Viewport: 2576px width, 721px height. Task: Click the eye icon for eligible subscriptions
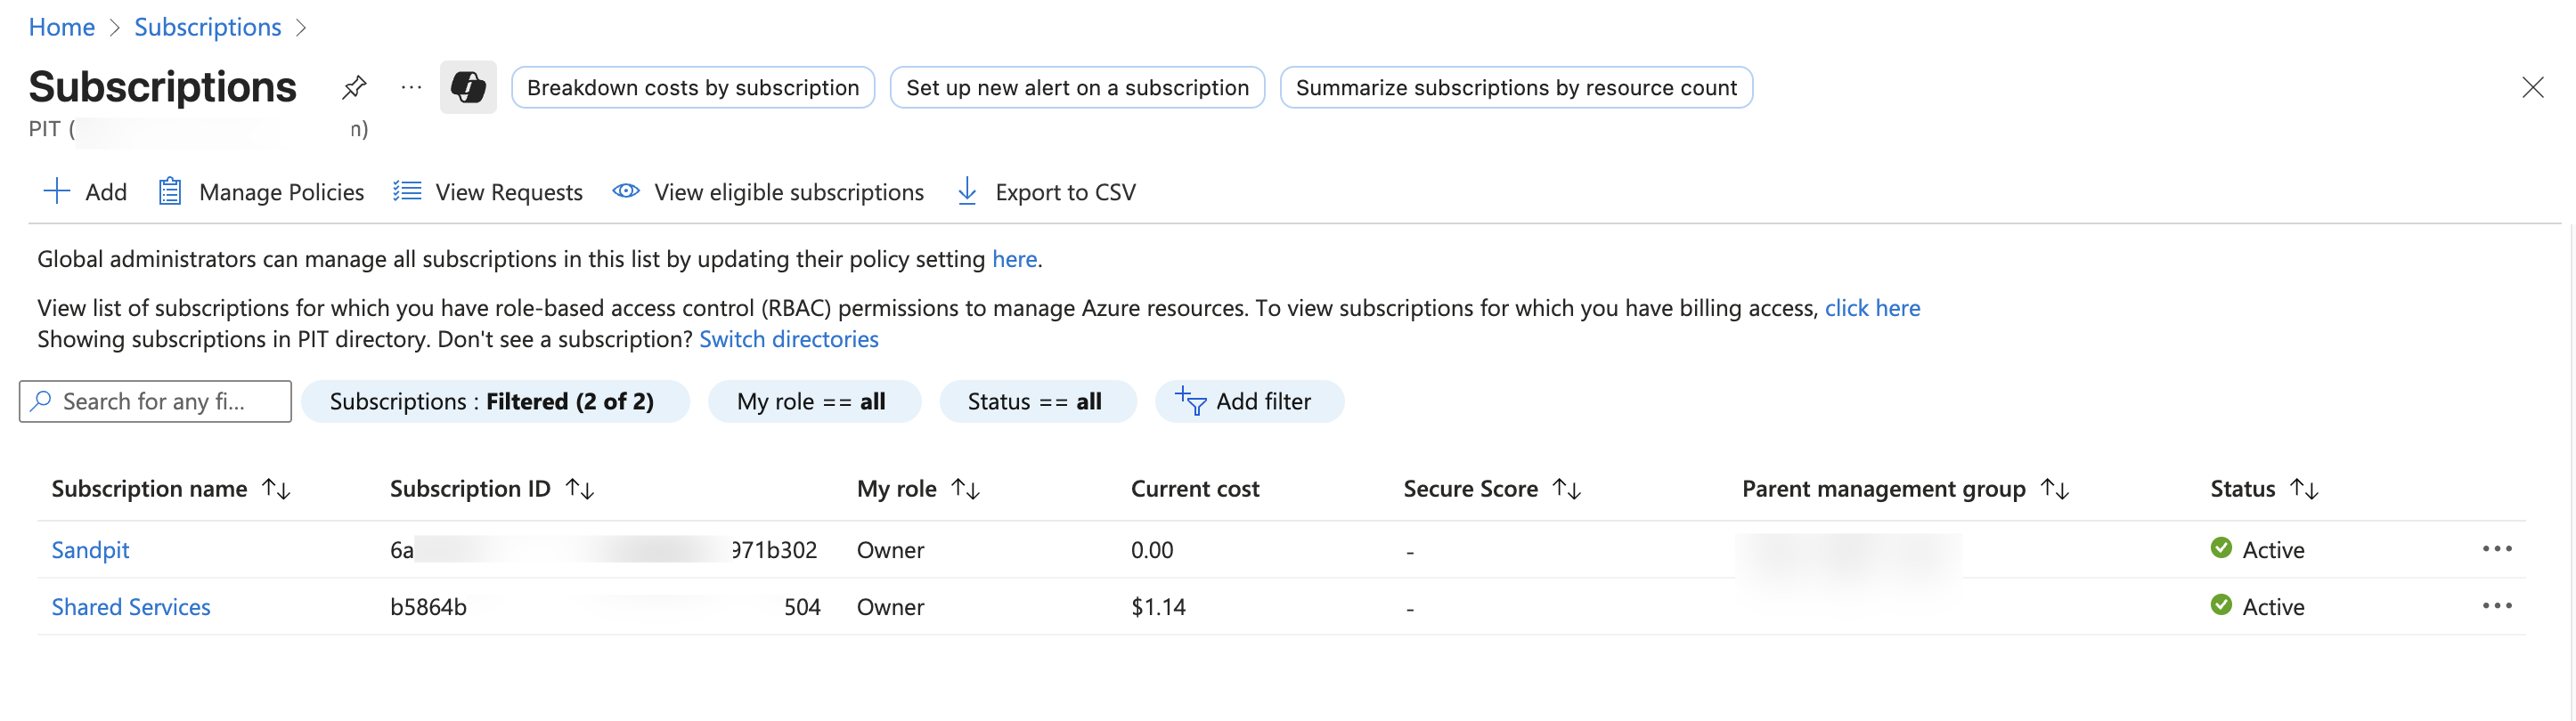click(626, 191)
